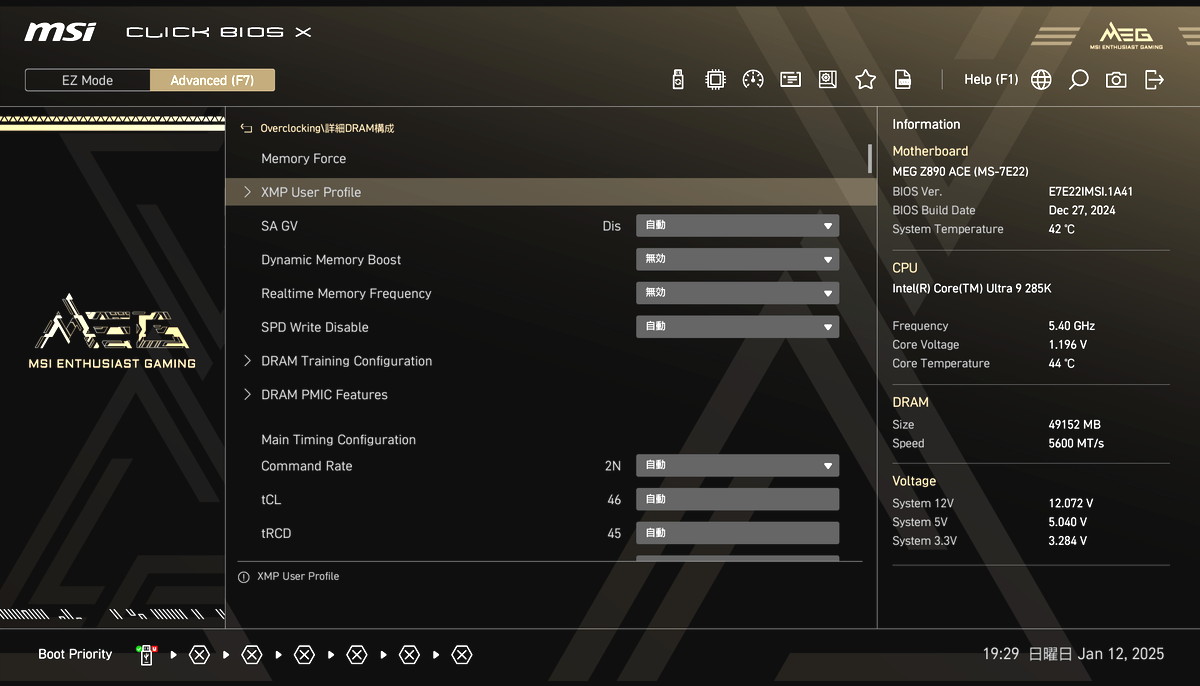
Task: Click the tCL label
Action: click(x=271, y=500)
